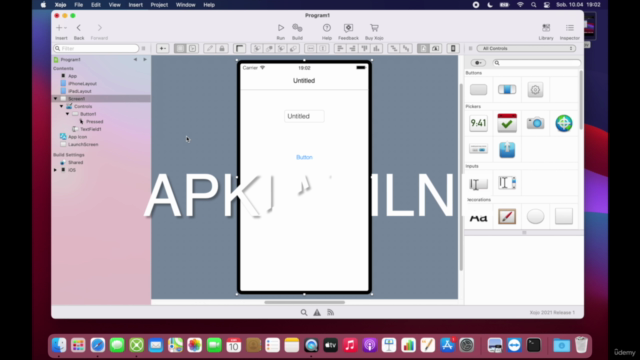Click the Buy Xojo cart icon
Viewport: 640px width, 360px height.
point(374,28)
